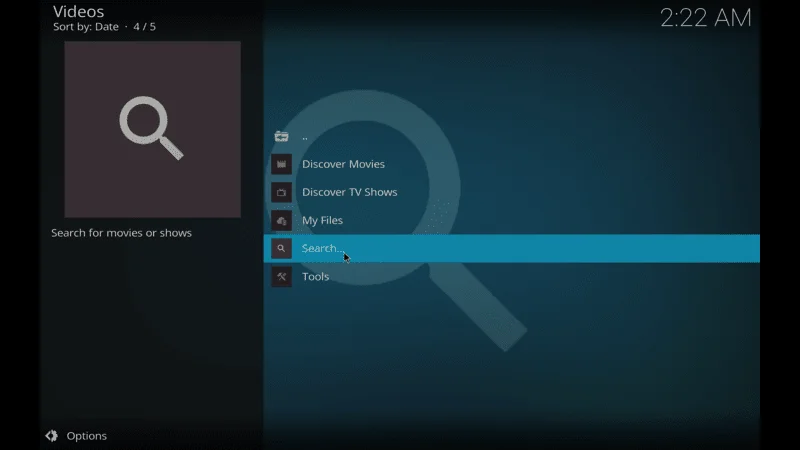800x450 pixels.
Task: Click the Videos heading
Action: (x=79, y=11)
